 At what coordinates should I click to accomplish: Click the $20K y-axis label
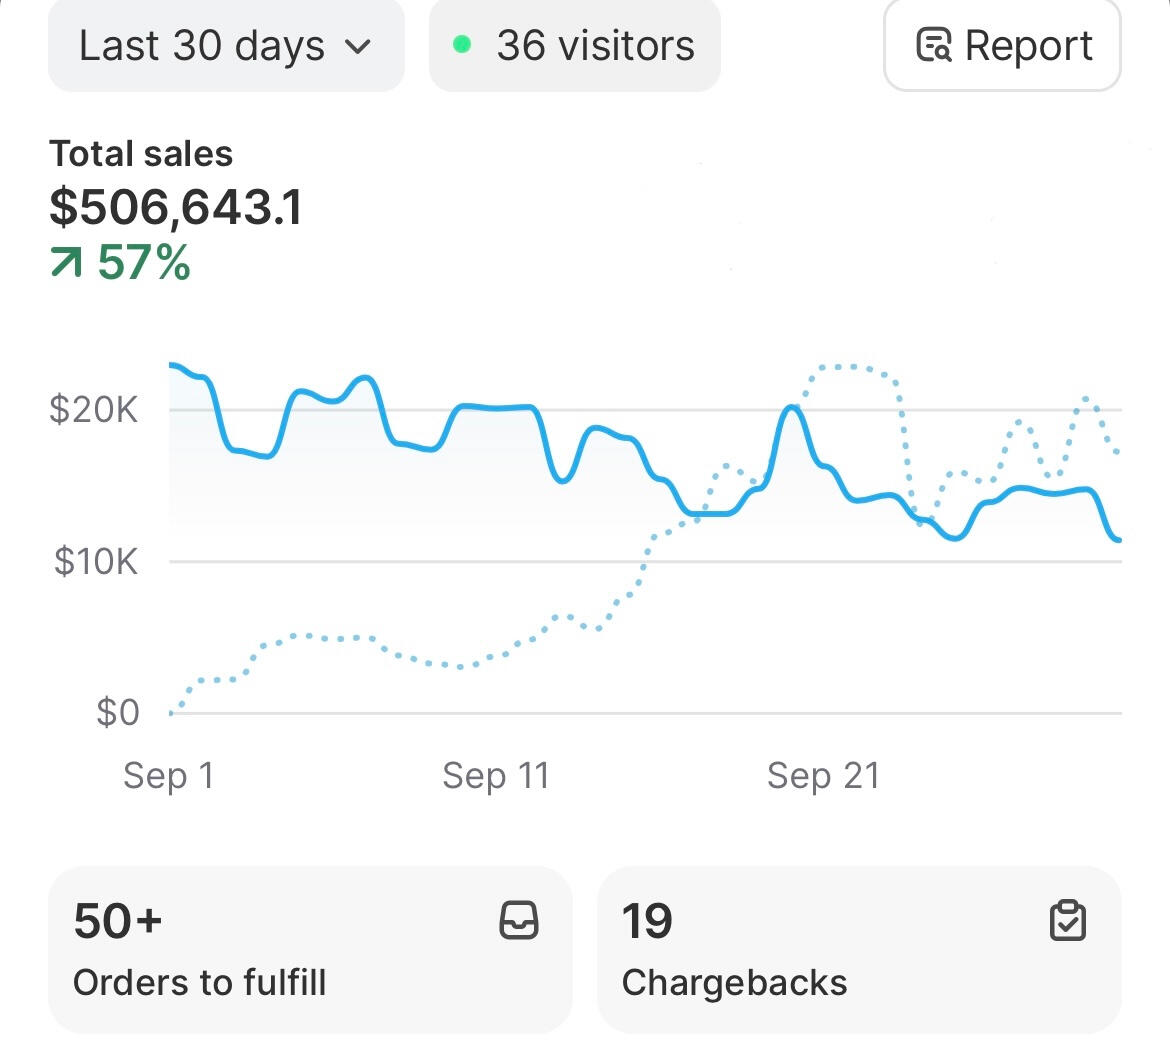coord(94,410)
